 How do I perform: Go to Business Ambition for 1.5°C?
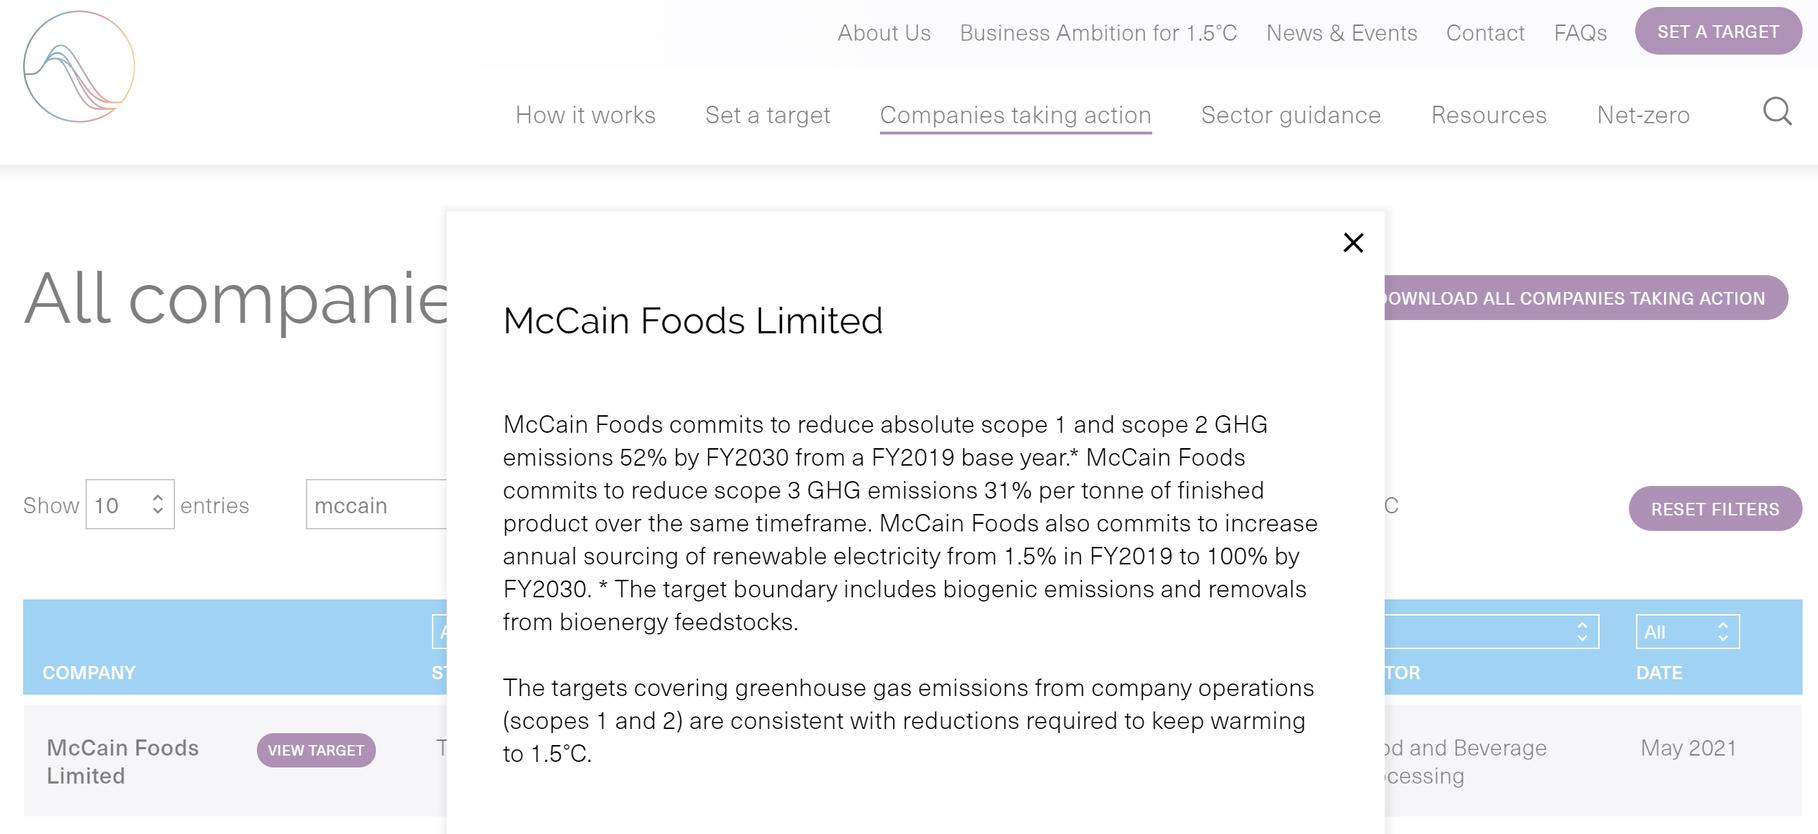(1098, 33)
